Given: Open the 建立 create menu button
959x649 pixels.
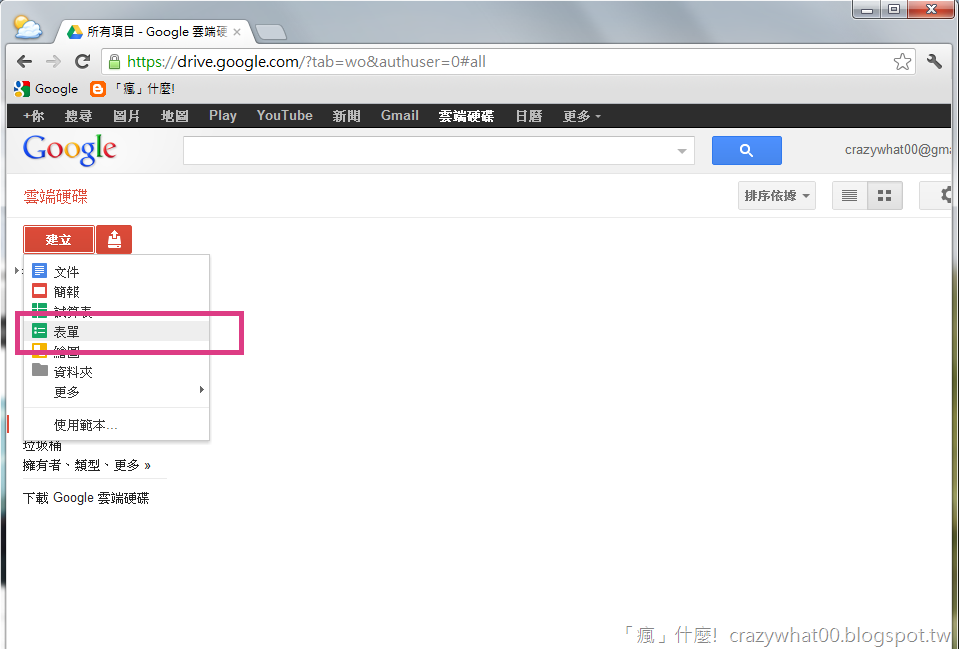Looking at the screenshot, I should pos(59,239).
